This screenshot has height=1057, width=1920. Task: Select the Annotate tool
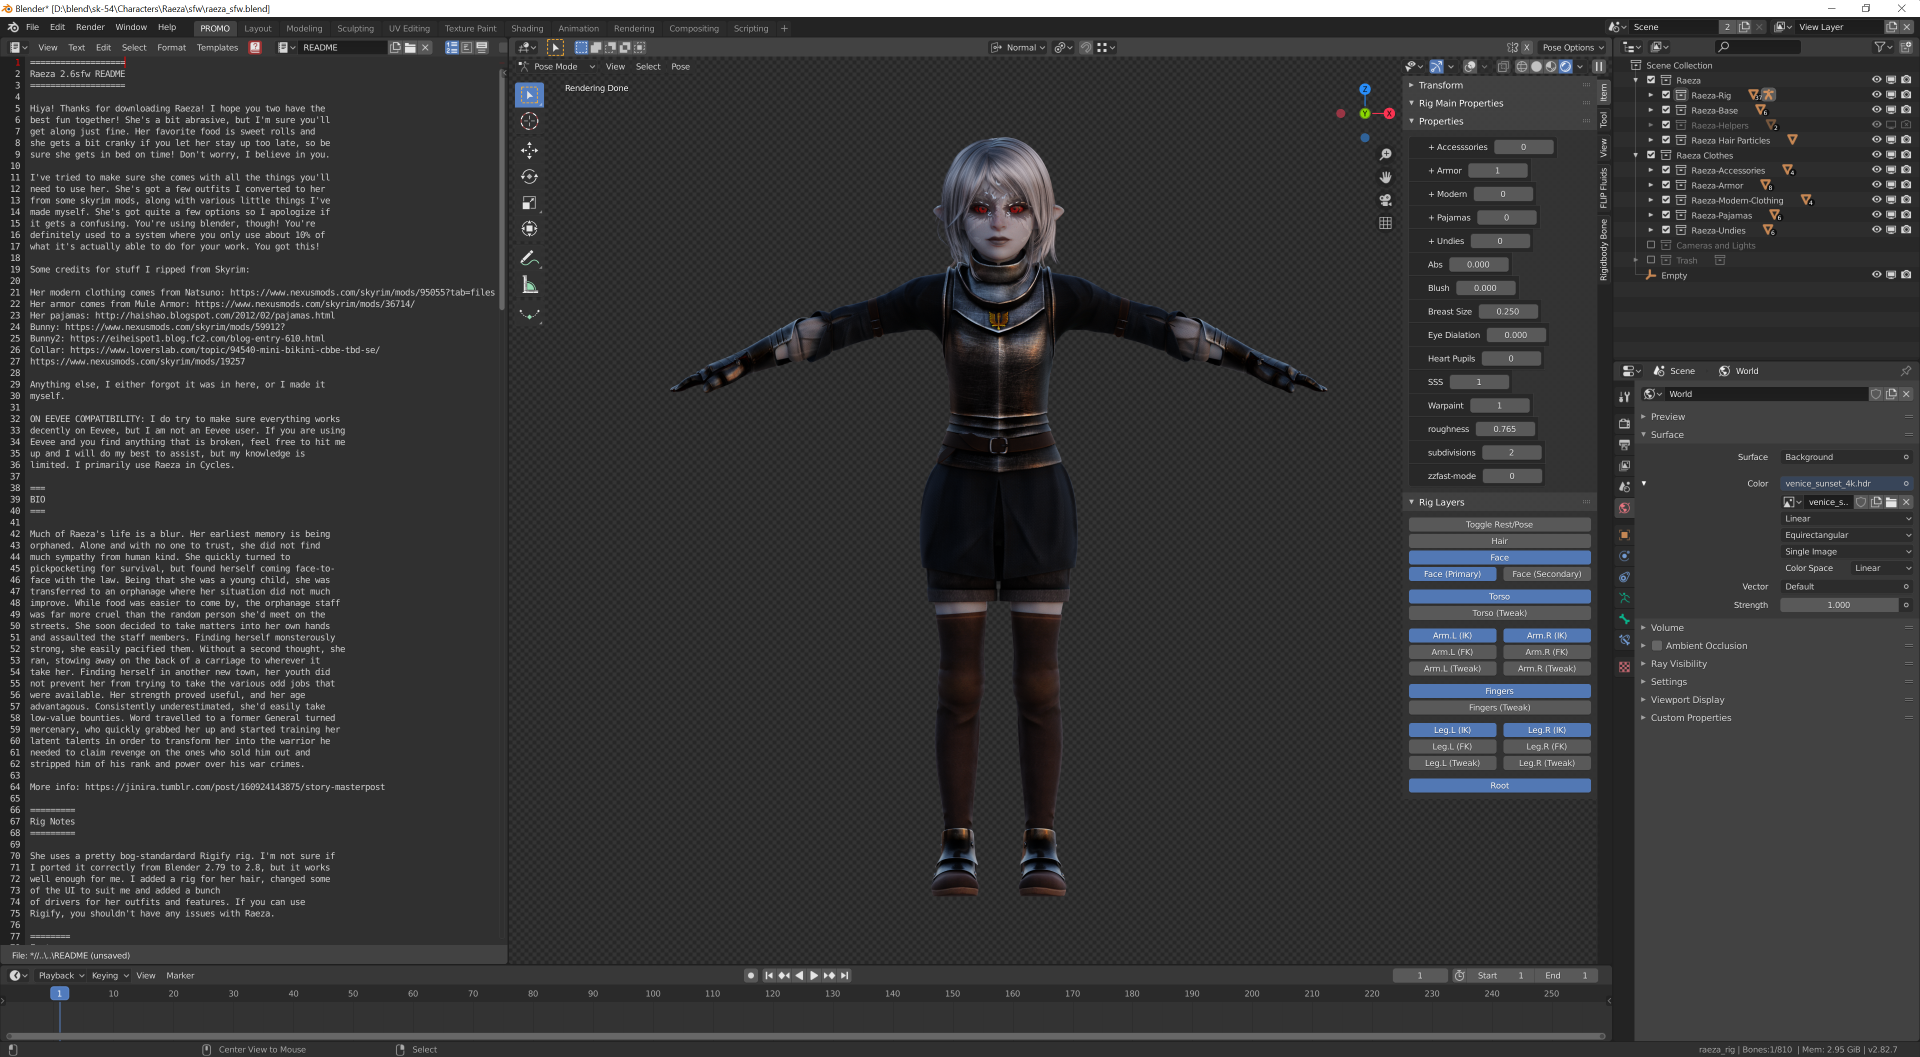(x=529, y=258)
